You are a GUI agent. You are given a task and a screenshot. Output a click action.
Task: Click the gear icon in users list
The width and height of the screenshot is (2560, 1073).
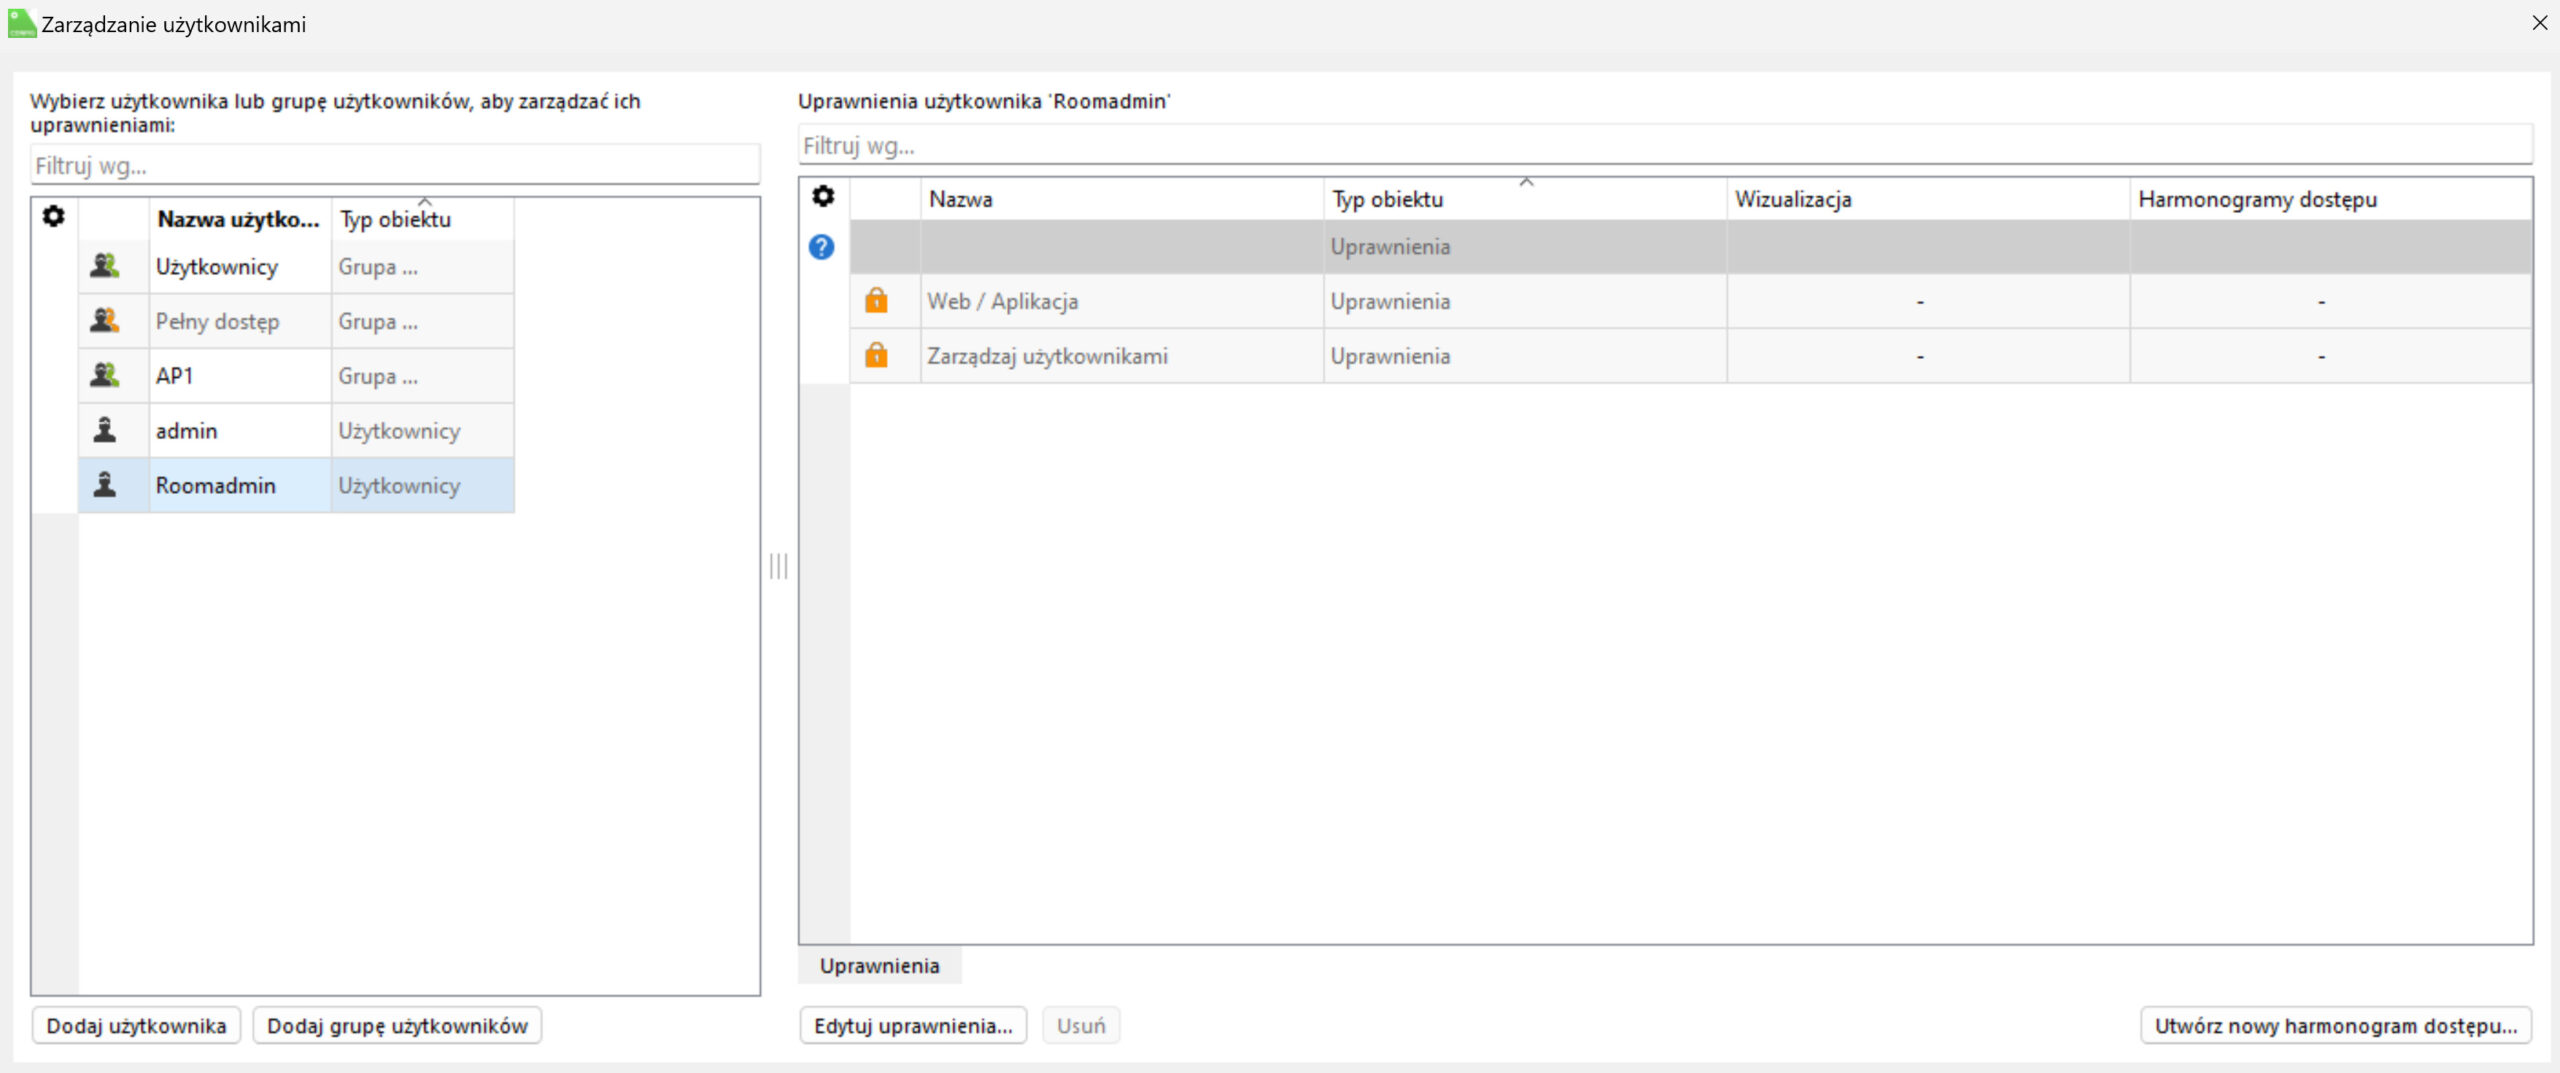[54, 216]
